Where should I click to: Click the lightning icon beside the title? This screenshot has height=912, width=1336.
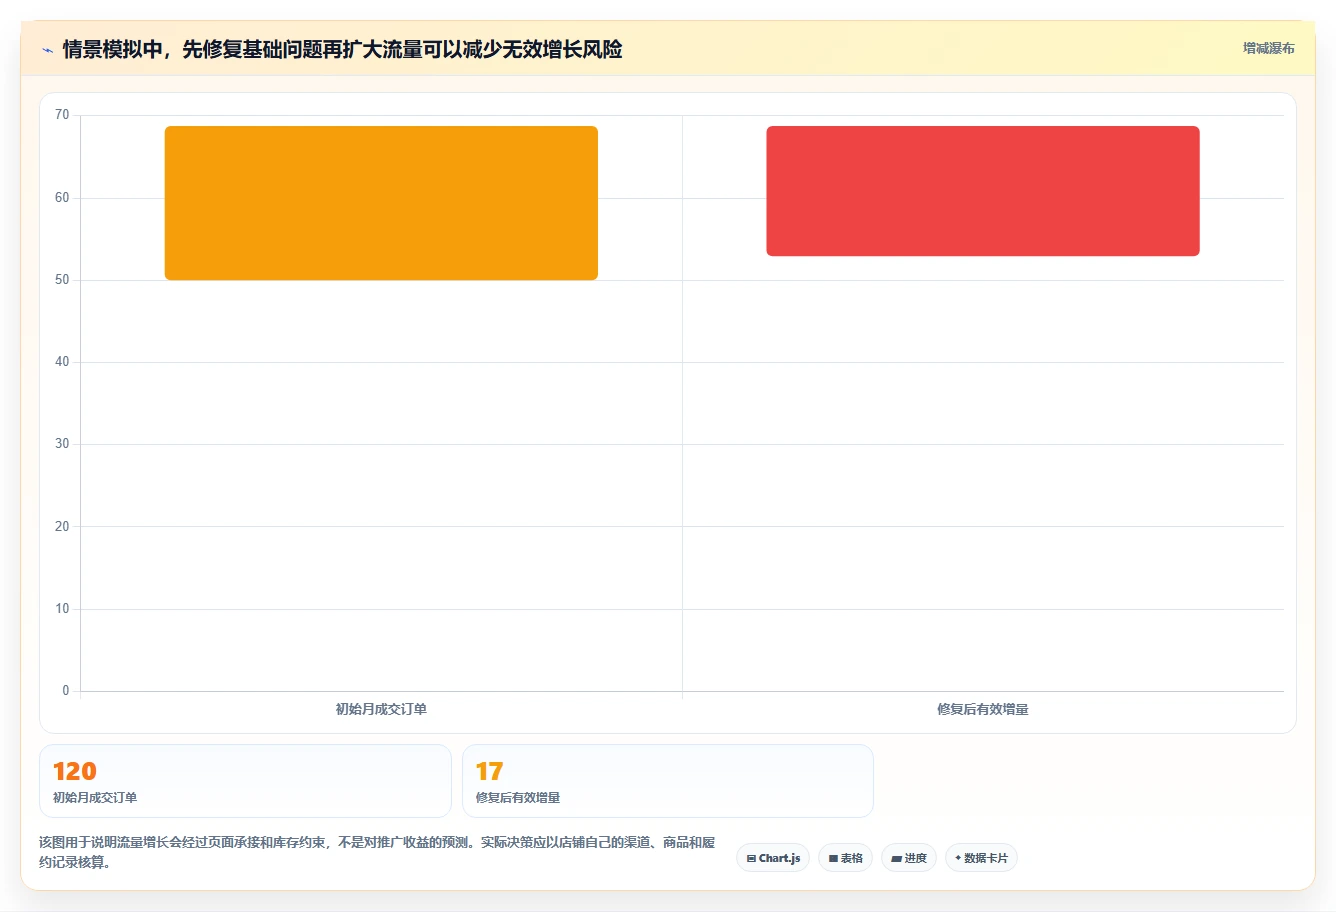pyautogui.click(x=47, y=50)
